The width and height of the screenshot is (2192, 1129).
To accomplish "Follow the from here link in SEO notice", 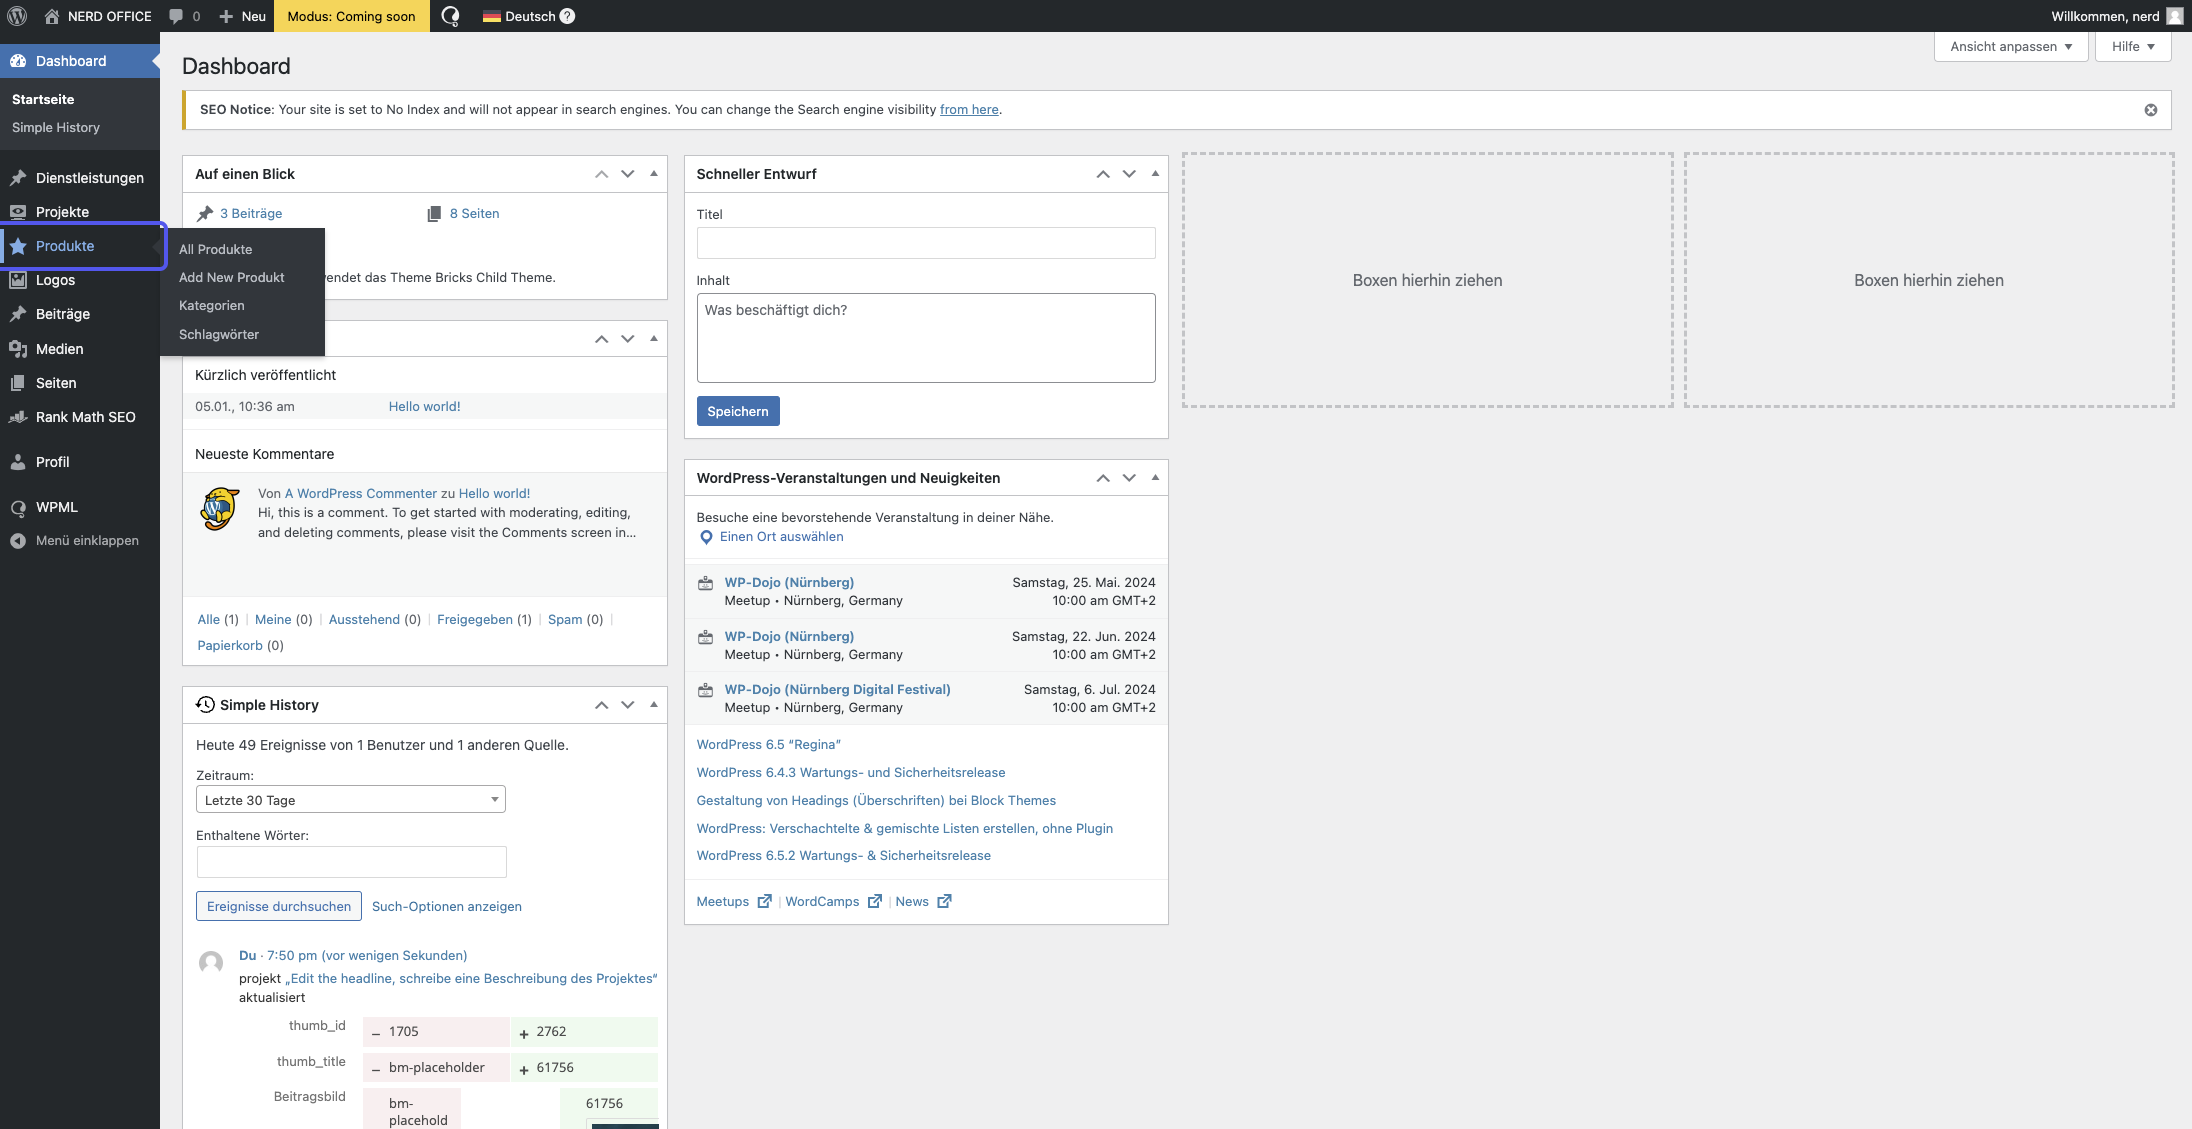I will 969,109.
